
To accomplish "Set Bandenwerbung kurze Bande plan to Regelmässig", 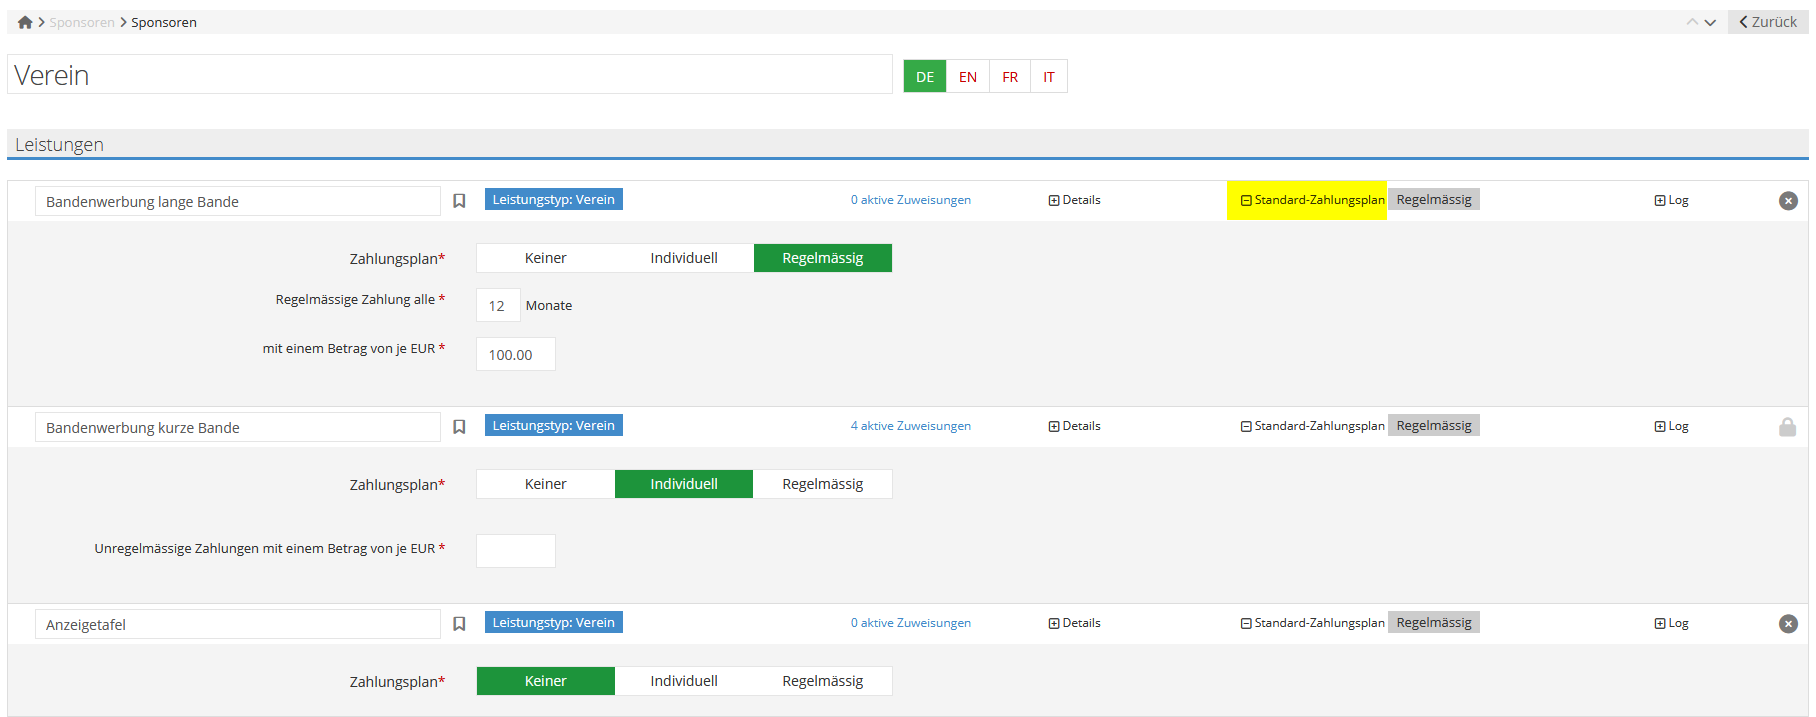I will pos(822,484).
